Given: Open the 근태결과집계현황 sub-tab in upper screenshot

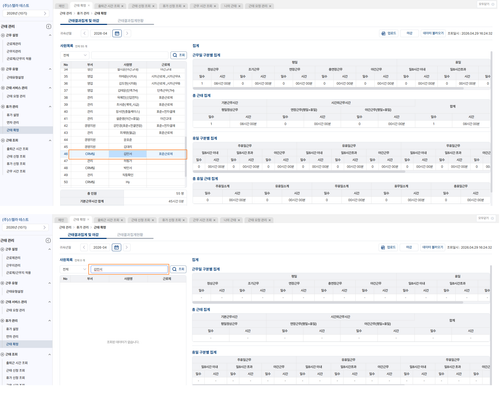Looking at the screenshot, I should 130,21.
